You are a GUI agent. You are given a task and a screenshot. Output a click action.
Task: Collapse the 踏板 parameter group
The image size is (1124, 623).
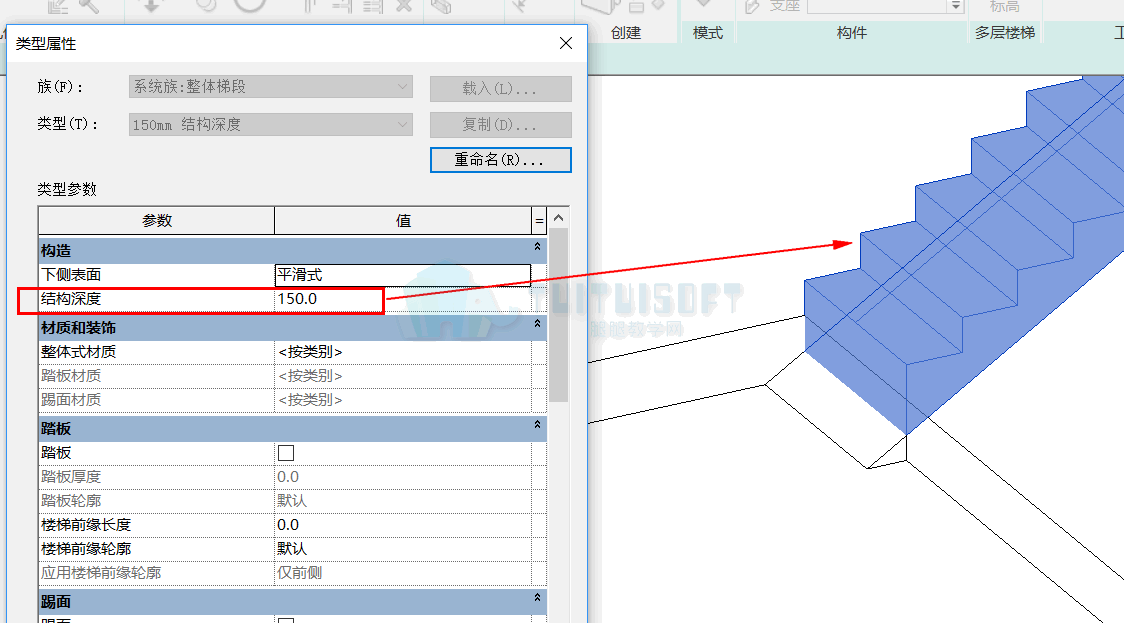(x=537, y=425)
